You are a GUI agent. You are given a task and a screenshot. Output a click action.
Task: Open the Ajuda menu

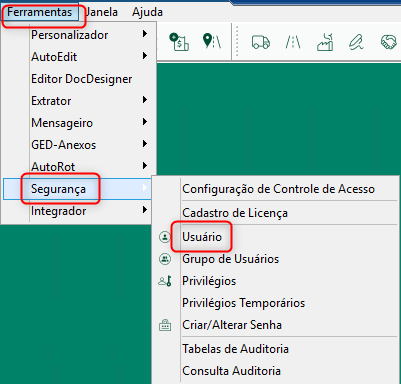point(147,12)
